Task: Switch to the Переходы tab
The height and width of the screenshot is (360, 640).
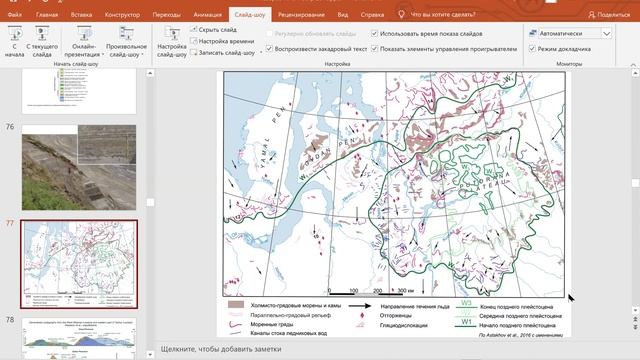Action: click(167, 15)
